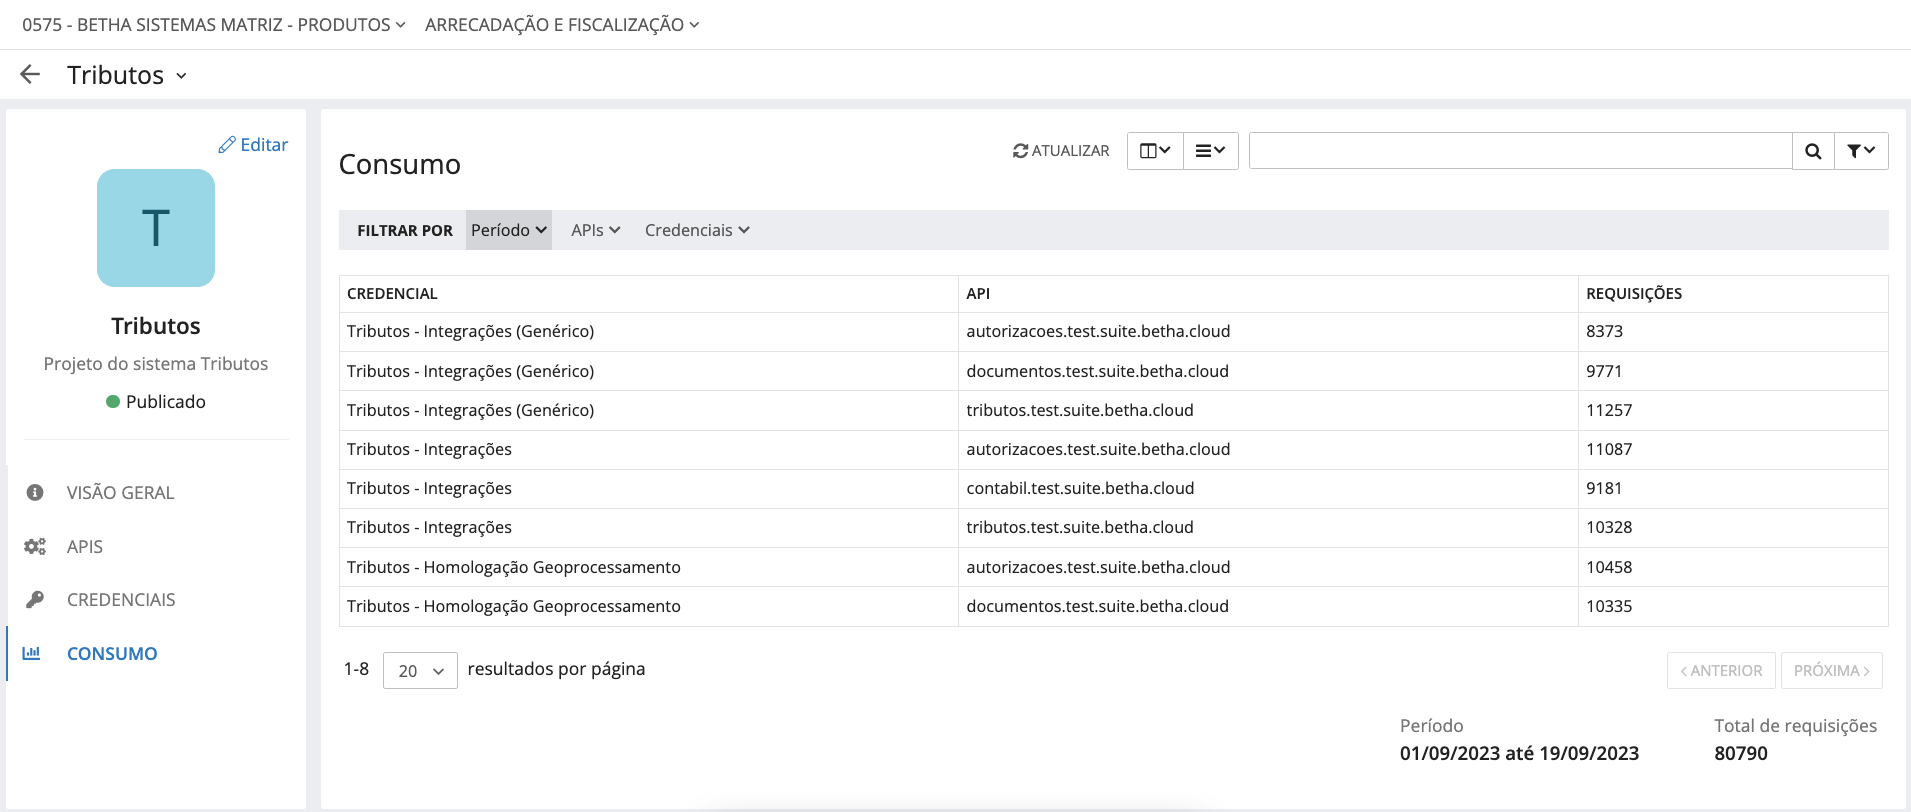Click the requisições value 11257
The width and height of the screenshot is (1911, 812).
(x=1609, y=410)
